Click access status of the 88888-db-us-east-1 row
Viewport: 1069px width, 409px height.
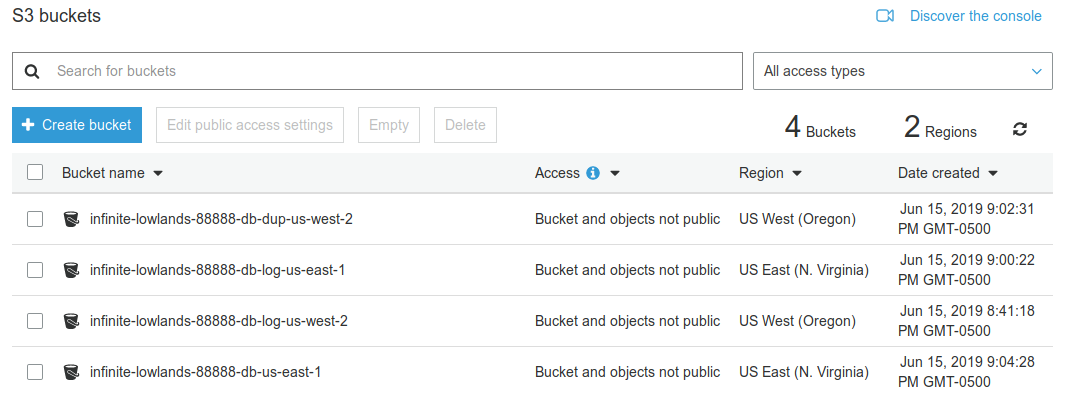click(627, 372)
